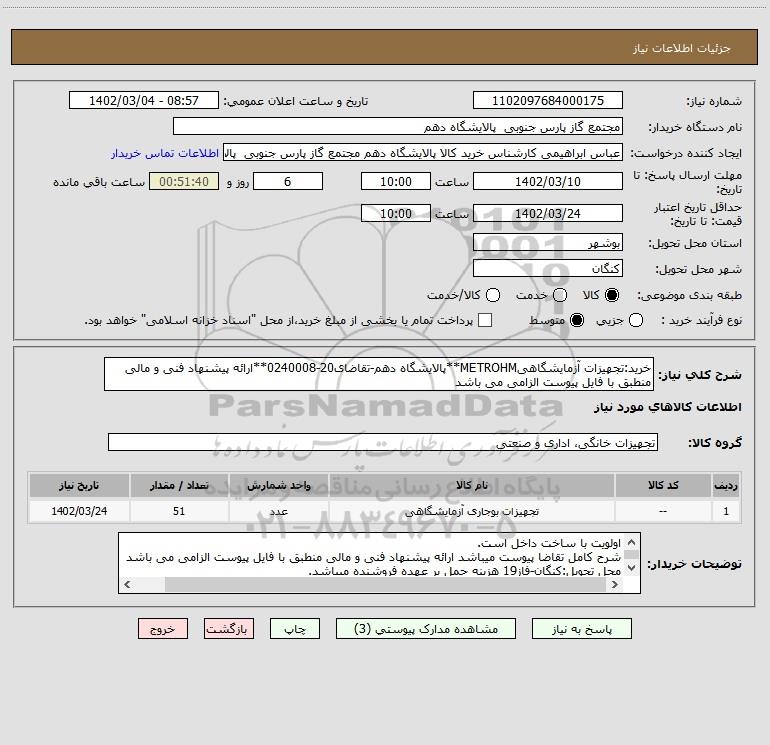Screen dimensions: 770x745
Task: Choose the جزیی purchase type radio
Action: [636, 320]
